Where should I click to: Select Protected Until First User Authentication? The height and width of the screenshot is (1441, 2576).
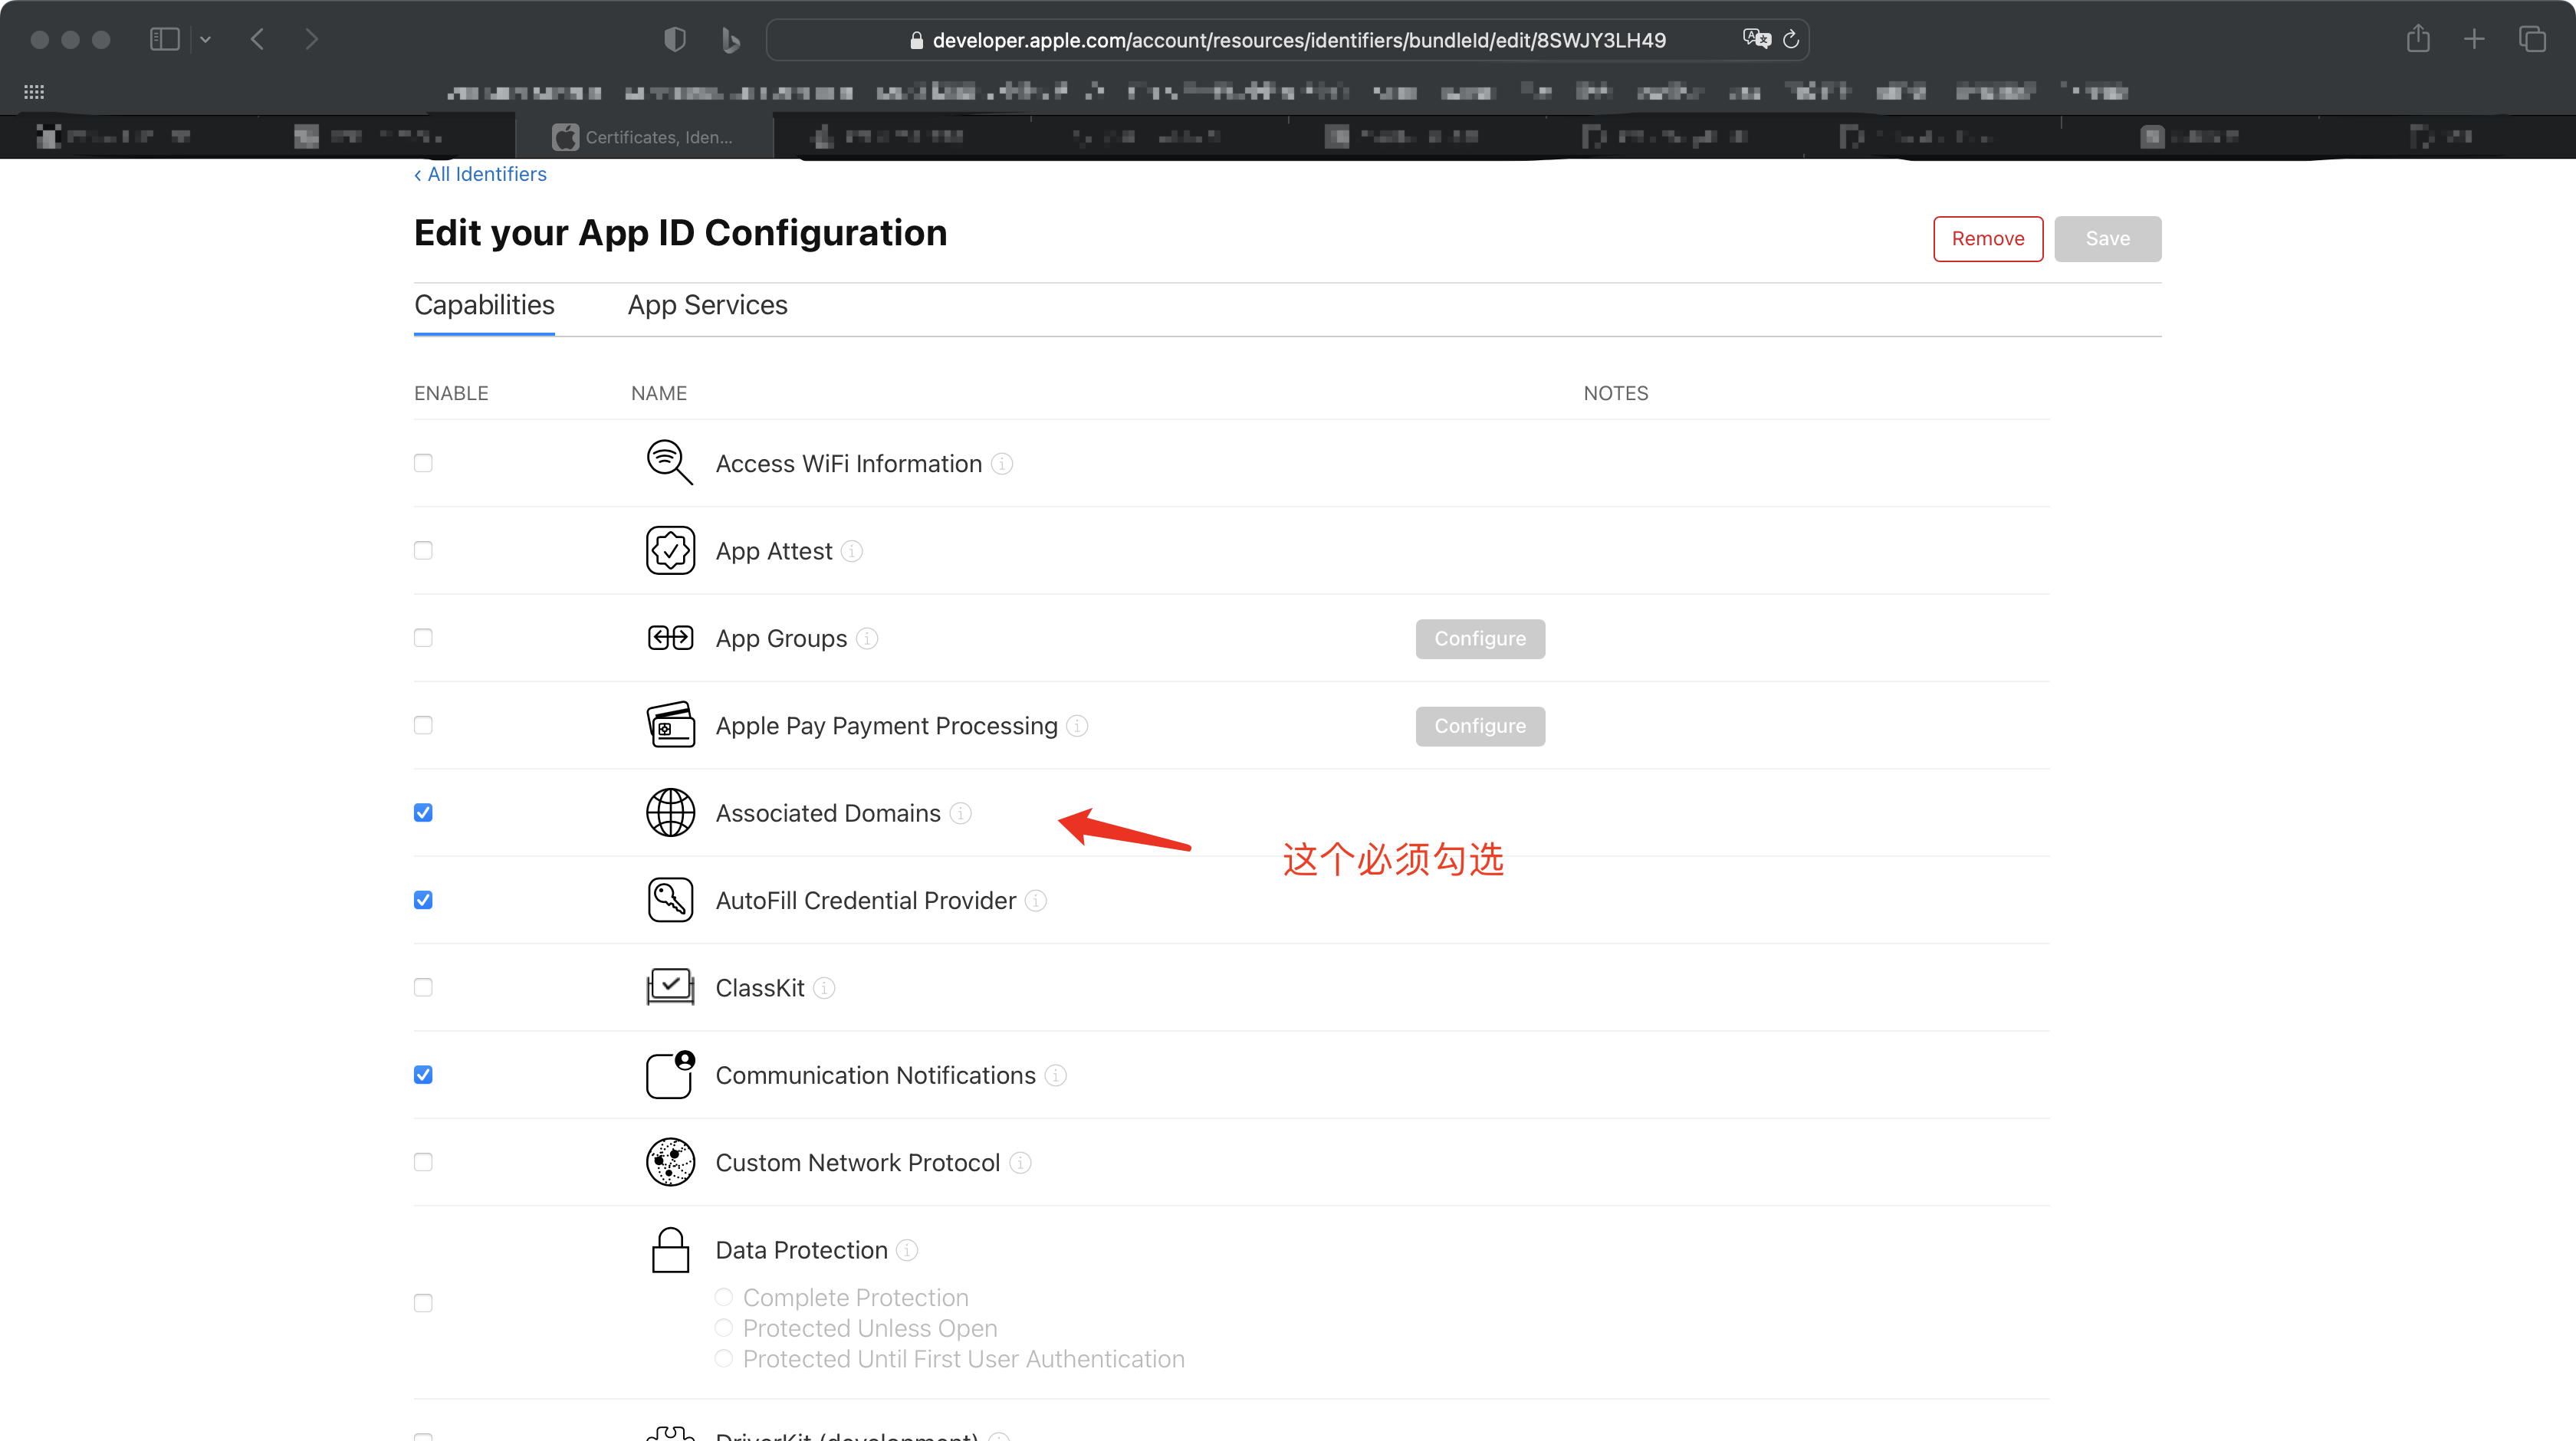pos(724,1359)
